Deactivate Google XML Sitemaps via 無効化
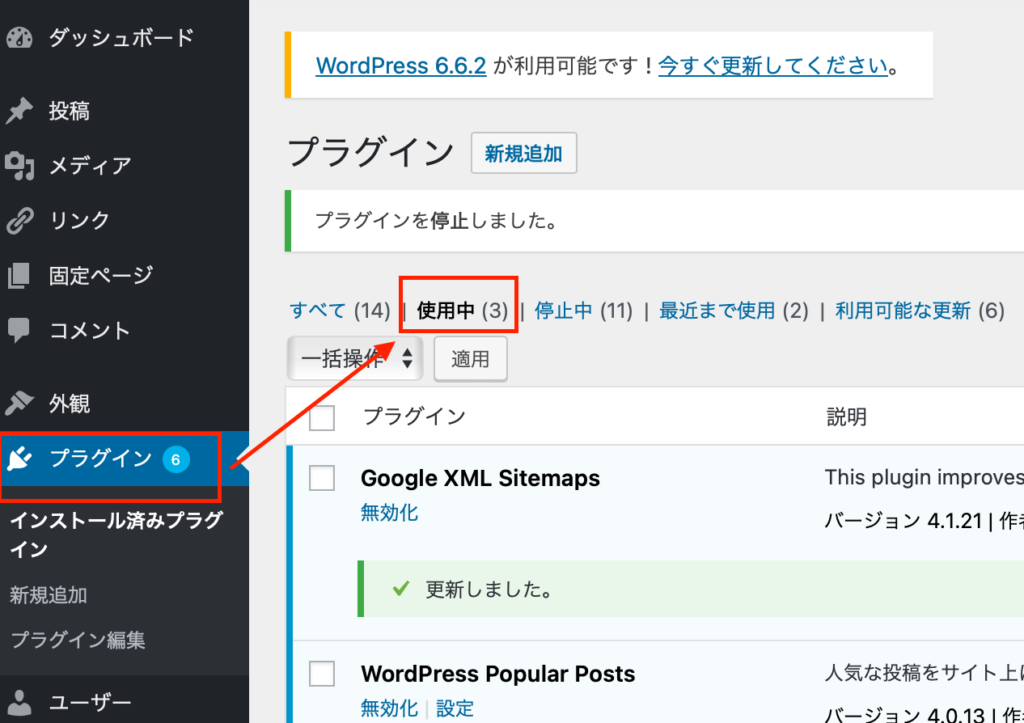This screenshot has height=723, width=1024. pyautogui.click(x=389, y=513)
